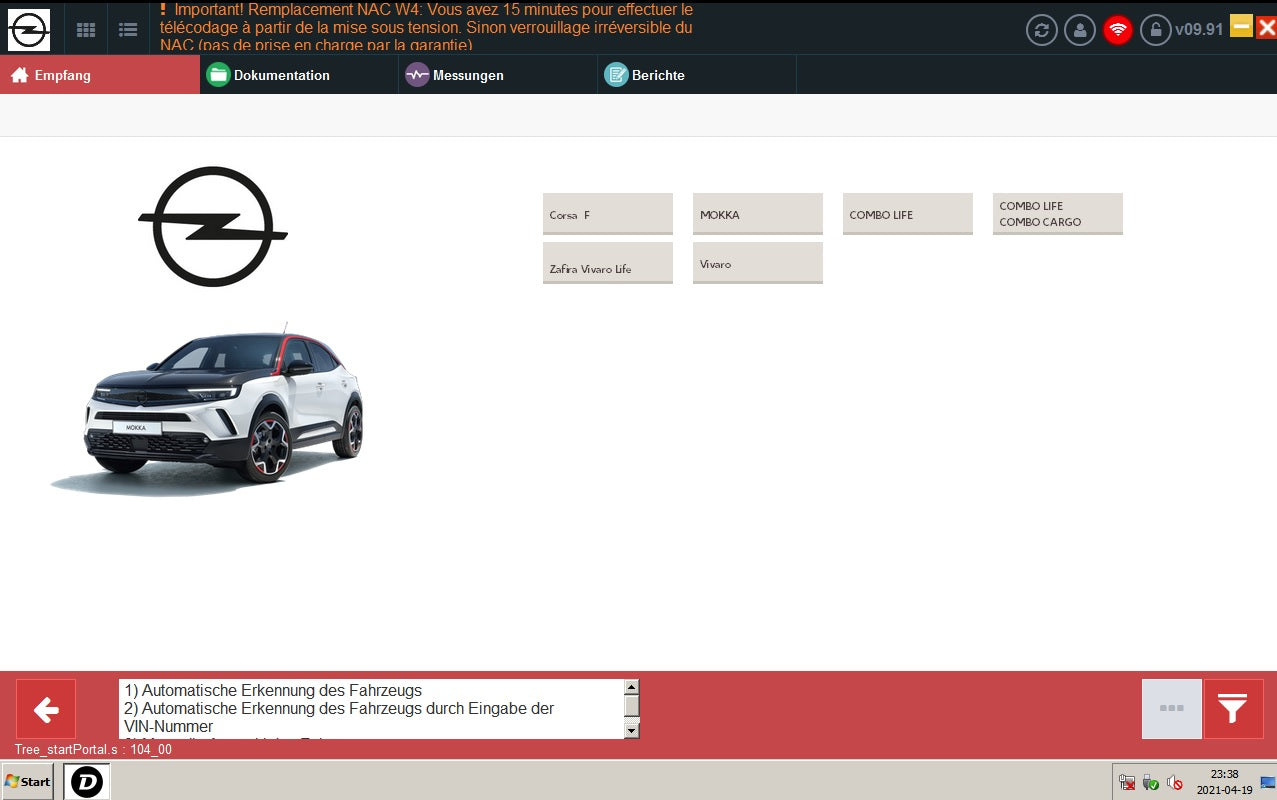This screenshot has width=1277, height=800.
Task: Click the red WiFi status icon
Action: (1117, 30)
